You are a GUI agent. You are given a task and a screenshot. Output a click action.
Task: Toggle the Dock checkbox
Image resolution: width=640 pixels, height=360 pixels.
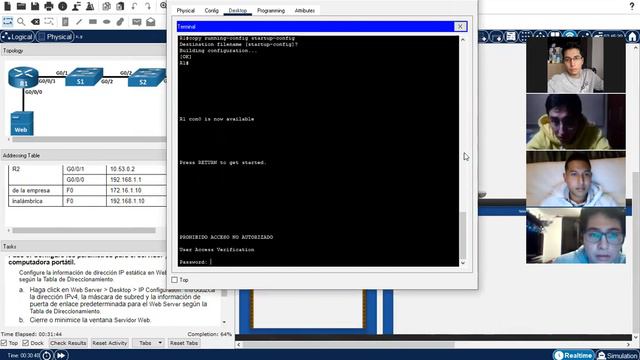coord(26,343)
